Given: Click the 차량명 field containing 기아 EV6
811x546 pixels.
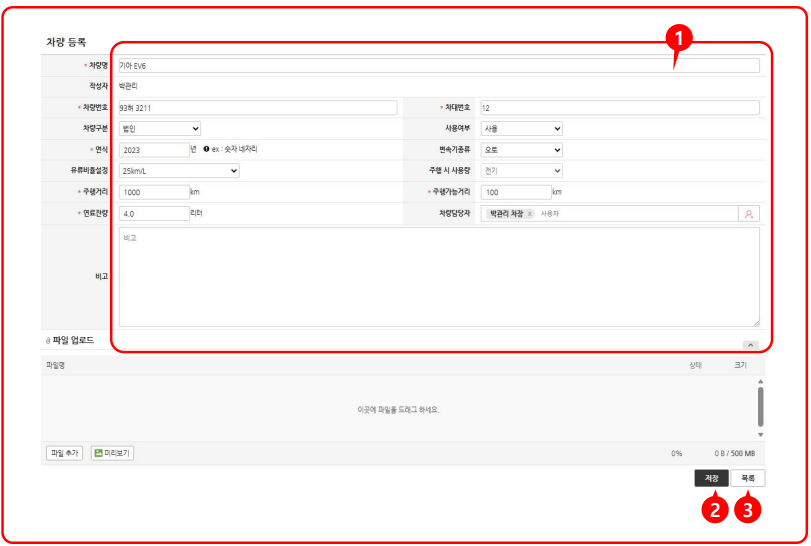Looking at the screenshot, I should click(x=438, y=66).
